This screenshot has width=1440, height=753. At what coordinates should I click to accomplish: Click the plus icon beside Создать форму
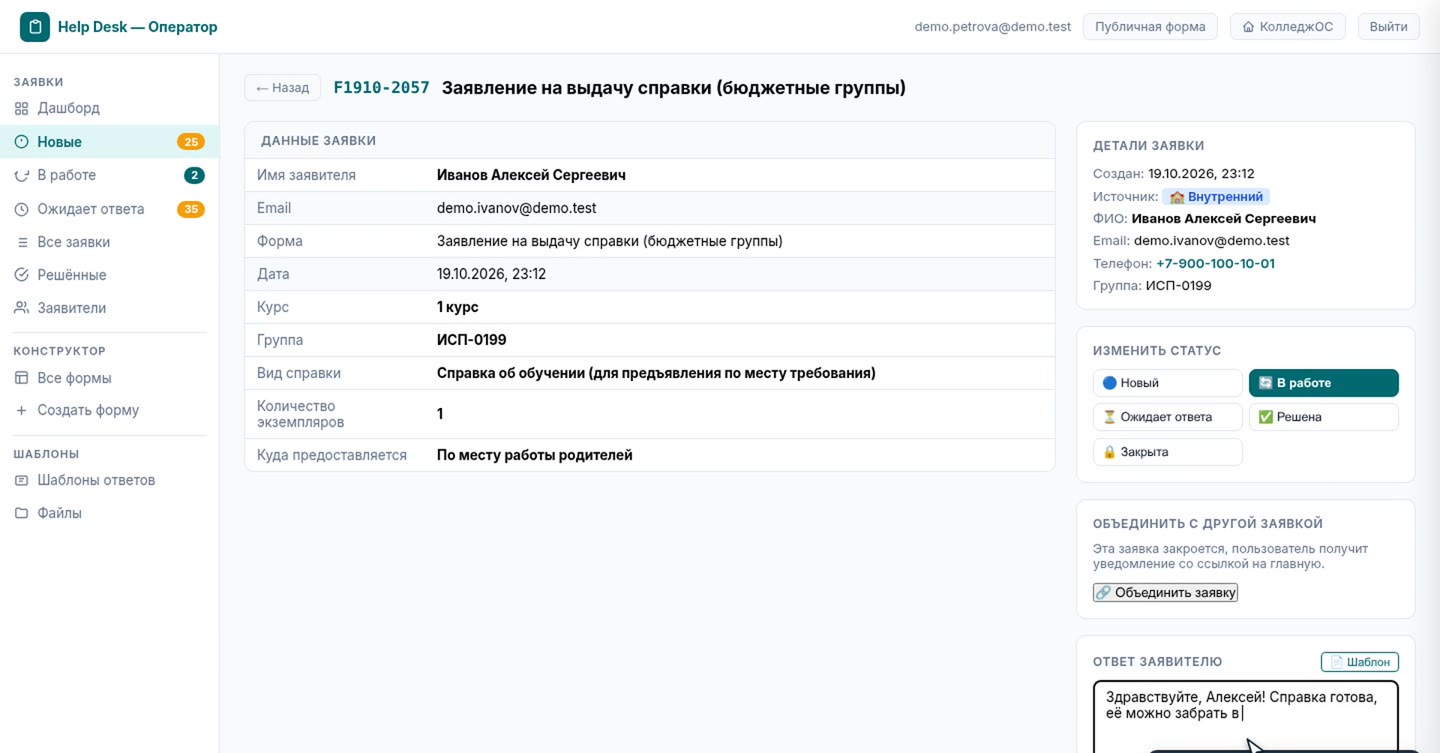click(21, 410)
